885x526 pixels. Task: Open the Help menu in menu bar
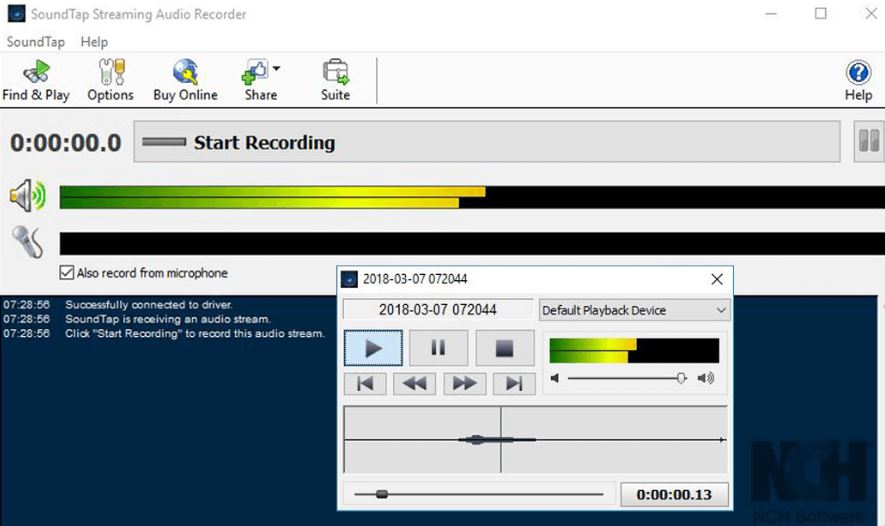(94, 42)
